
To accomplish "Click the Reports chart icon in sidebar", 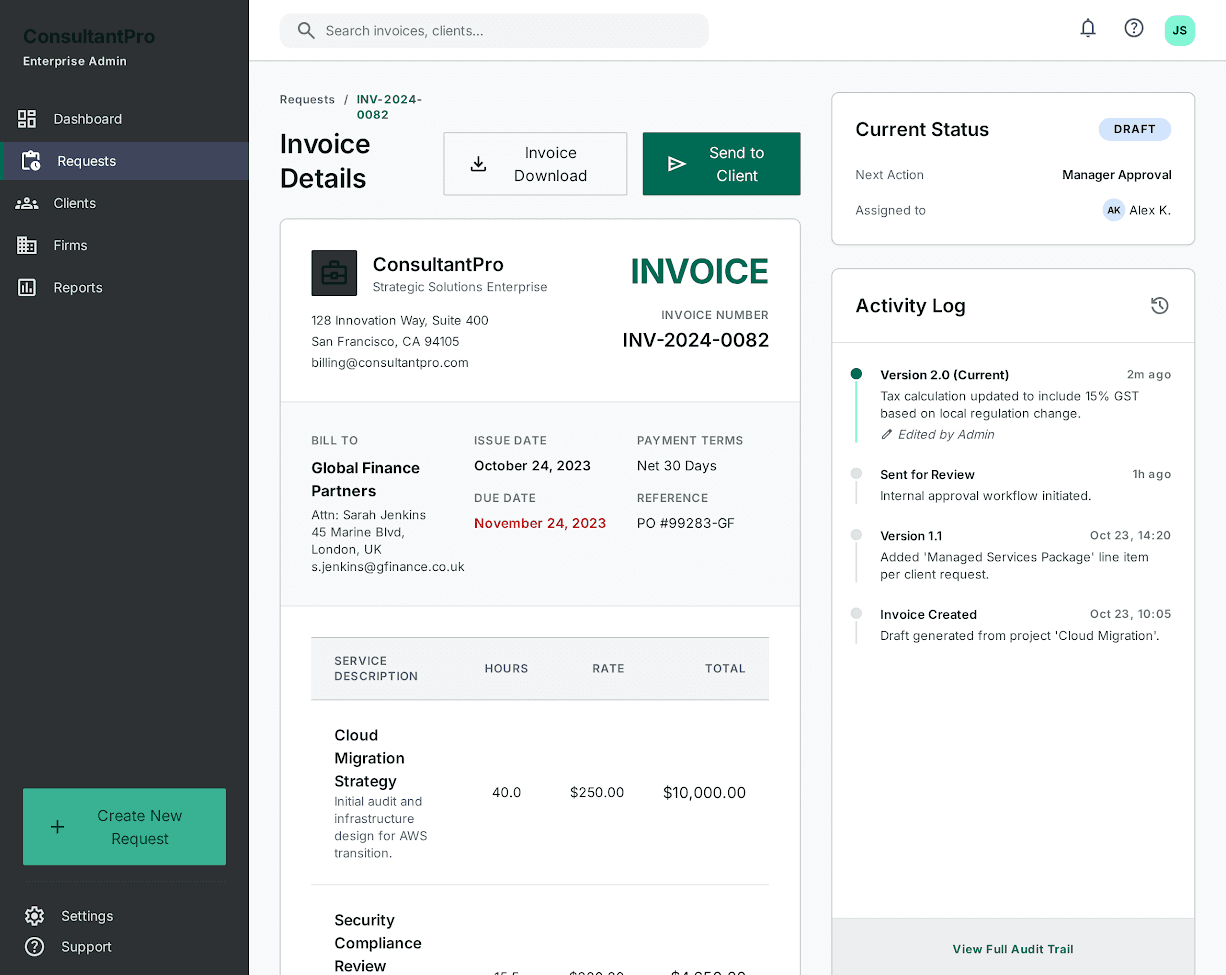I will click(x=27, y=288).
